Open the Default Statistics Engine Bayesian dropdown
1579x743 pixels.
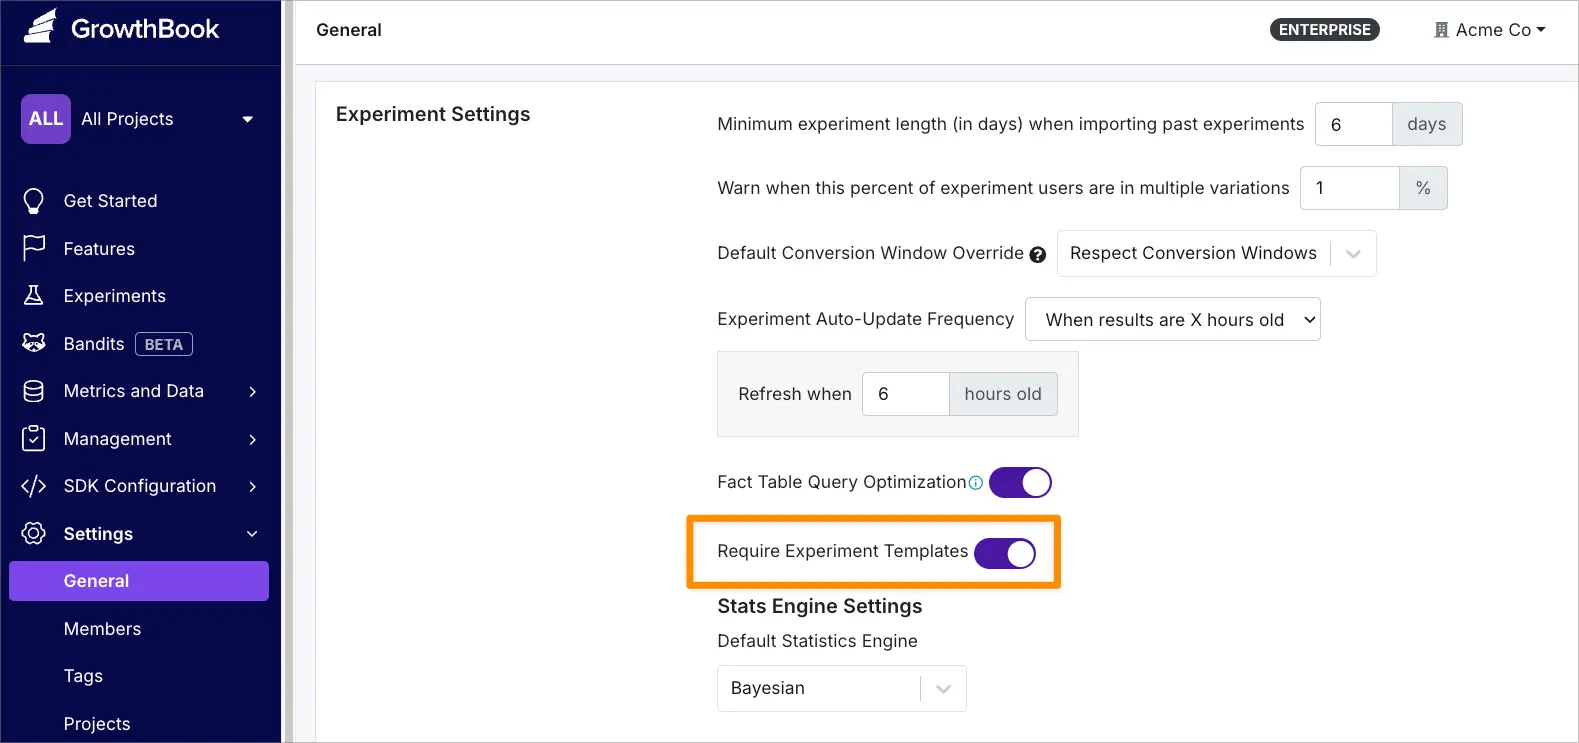point(841,688)
